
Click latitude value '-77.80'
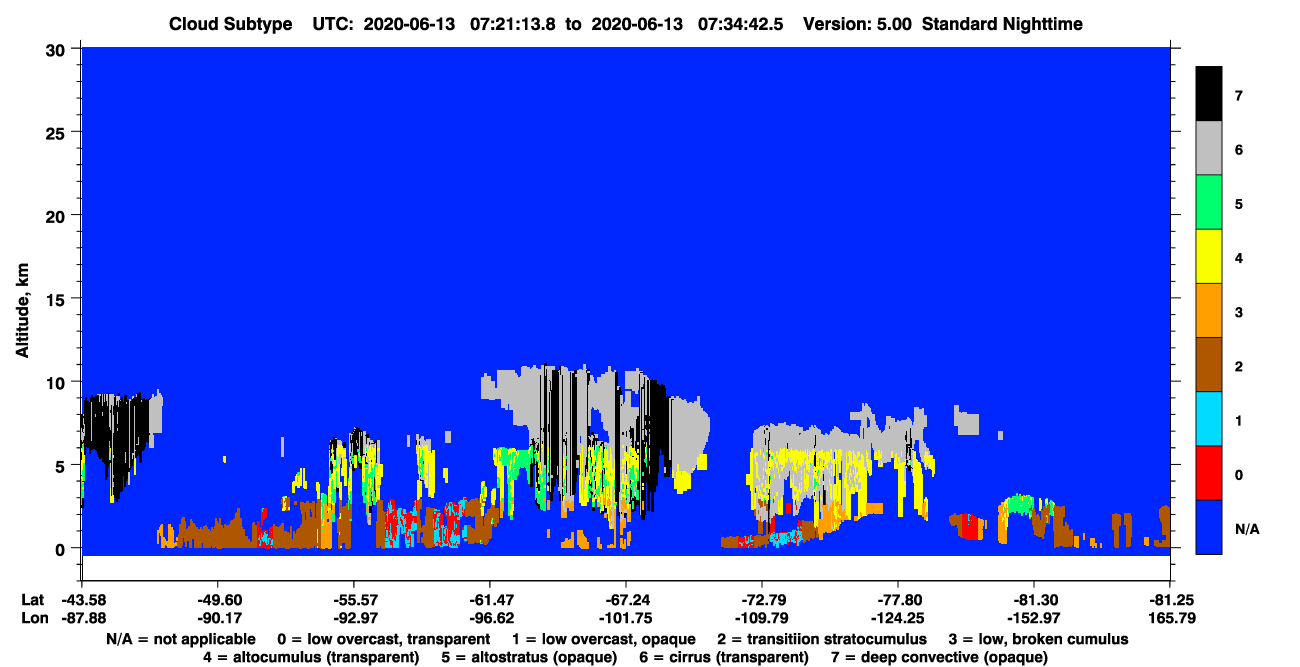click(898, 599)
